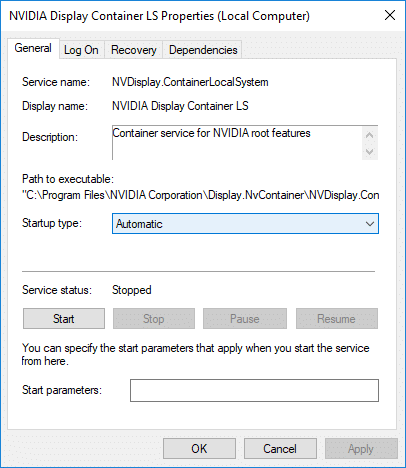Click the NVDisplay.ContainerLocalSystem service name value
406x468 pixels.
tap(190, 82)
